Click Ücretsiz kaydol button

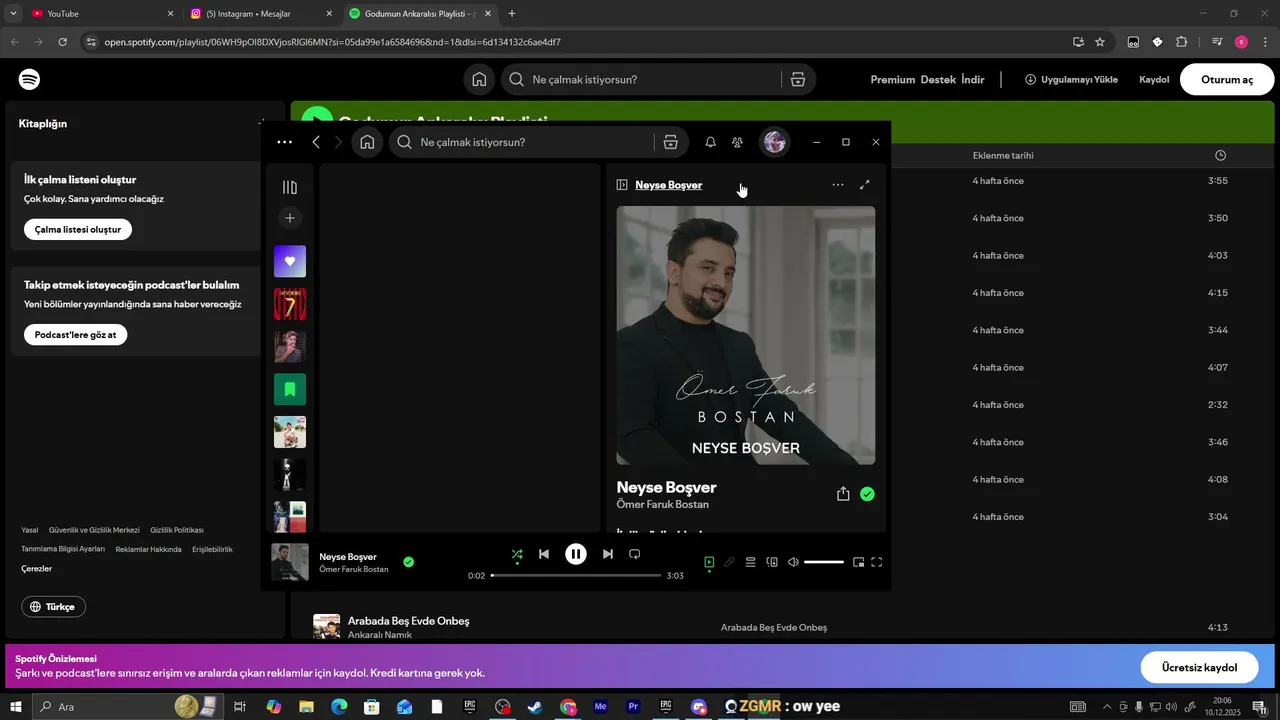(x=1199, y=667)
